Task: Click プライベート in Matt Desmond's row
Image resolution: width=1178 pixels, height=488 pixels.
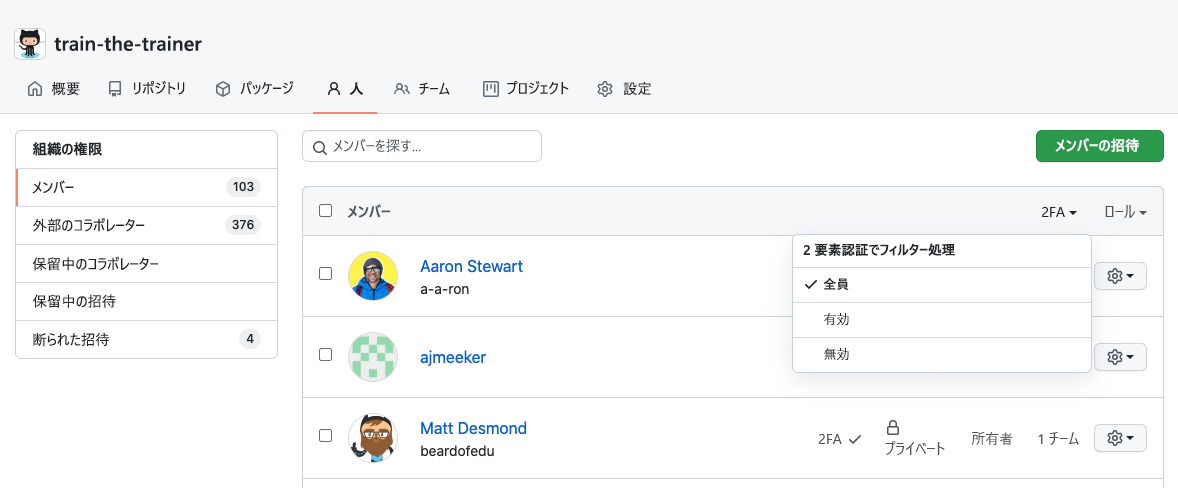Action: click(914, 449)
